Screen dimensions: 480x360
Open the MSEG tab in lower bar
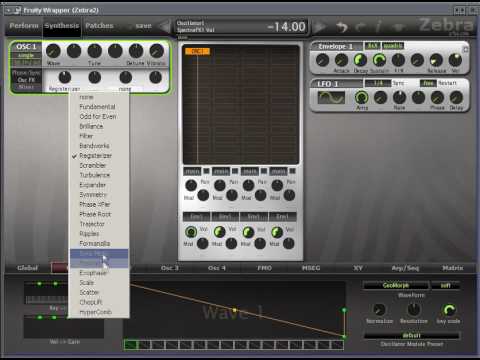tap(311, 268)
